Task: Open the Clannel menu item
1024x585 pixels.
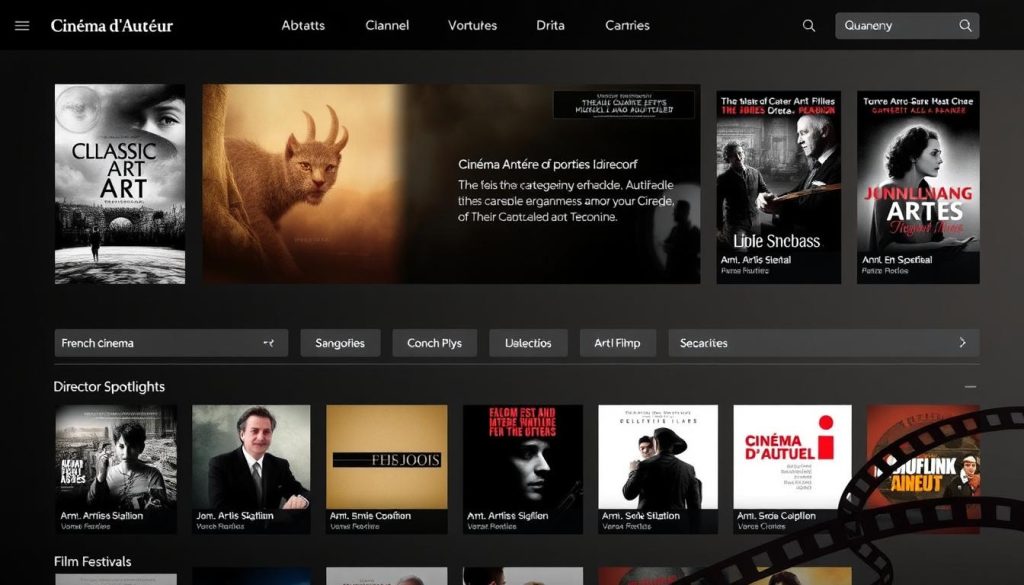Action: coord(386,25)
